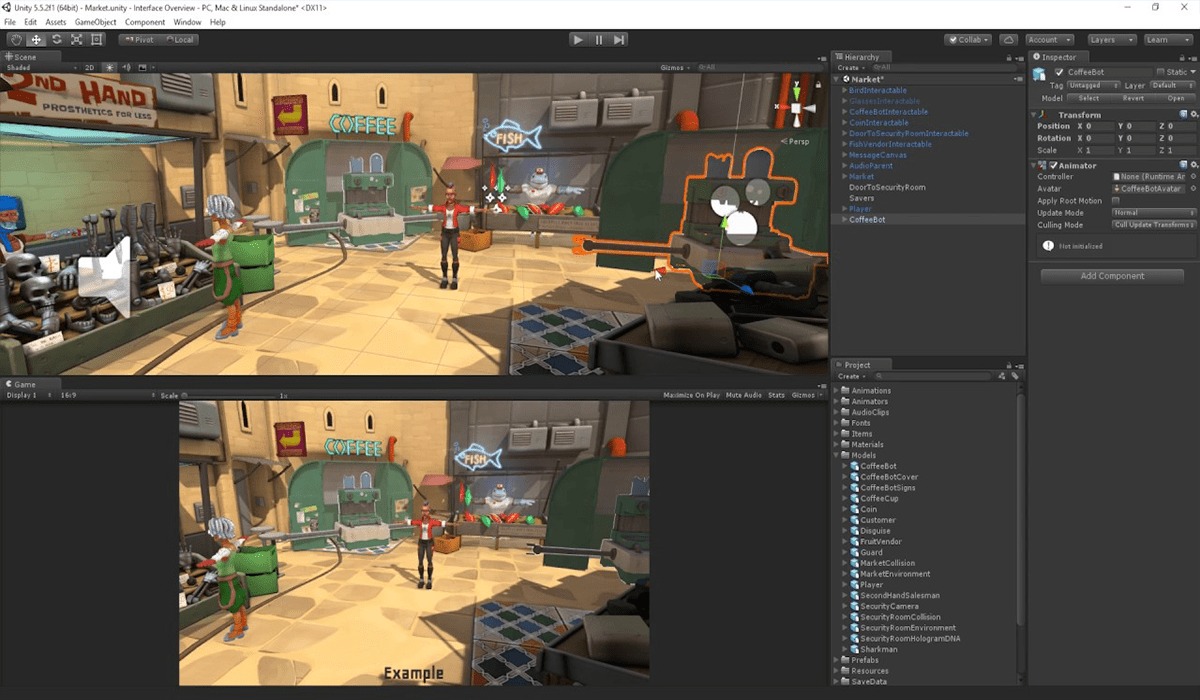This screenshot has height=700, width=1200.
Task: Open scene effects image icon
Action: [142, 67]
